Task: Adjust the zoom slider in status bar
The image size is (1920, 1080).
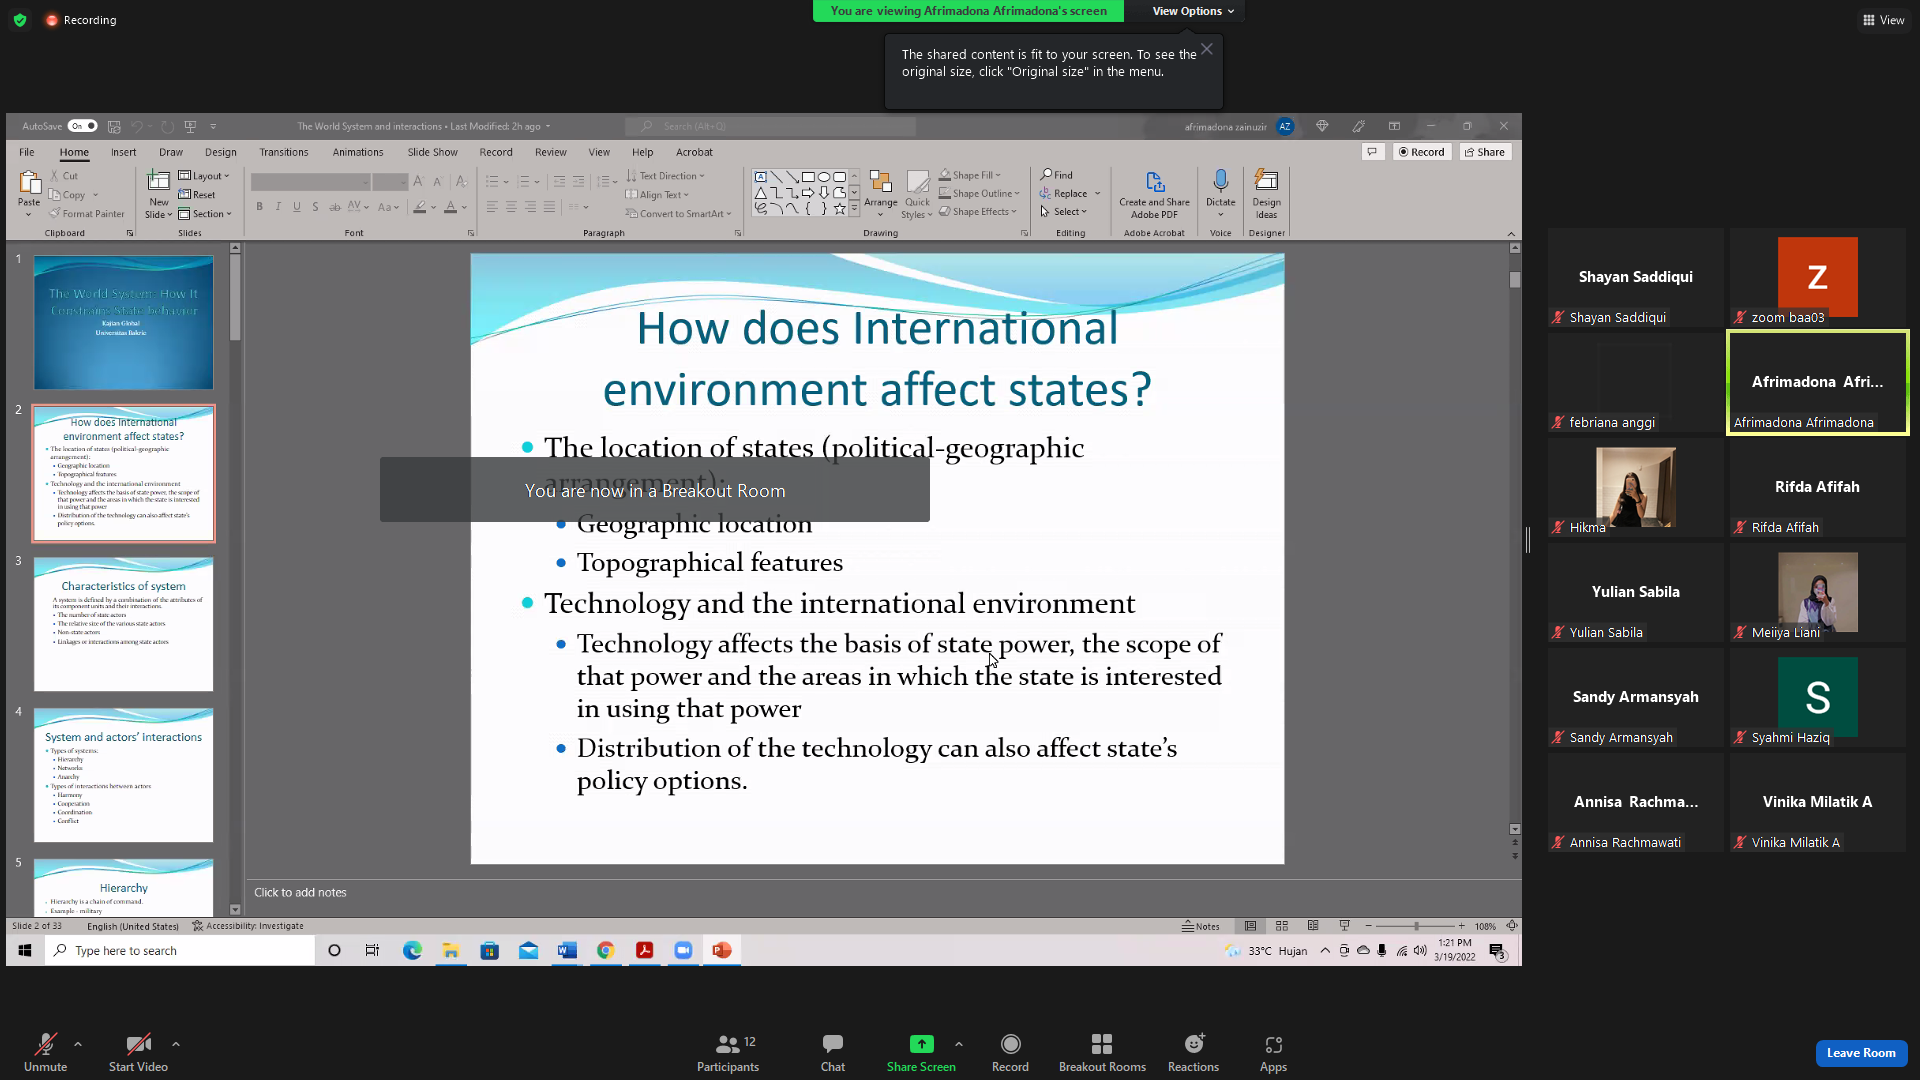Action: [x=1415, y=927]
